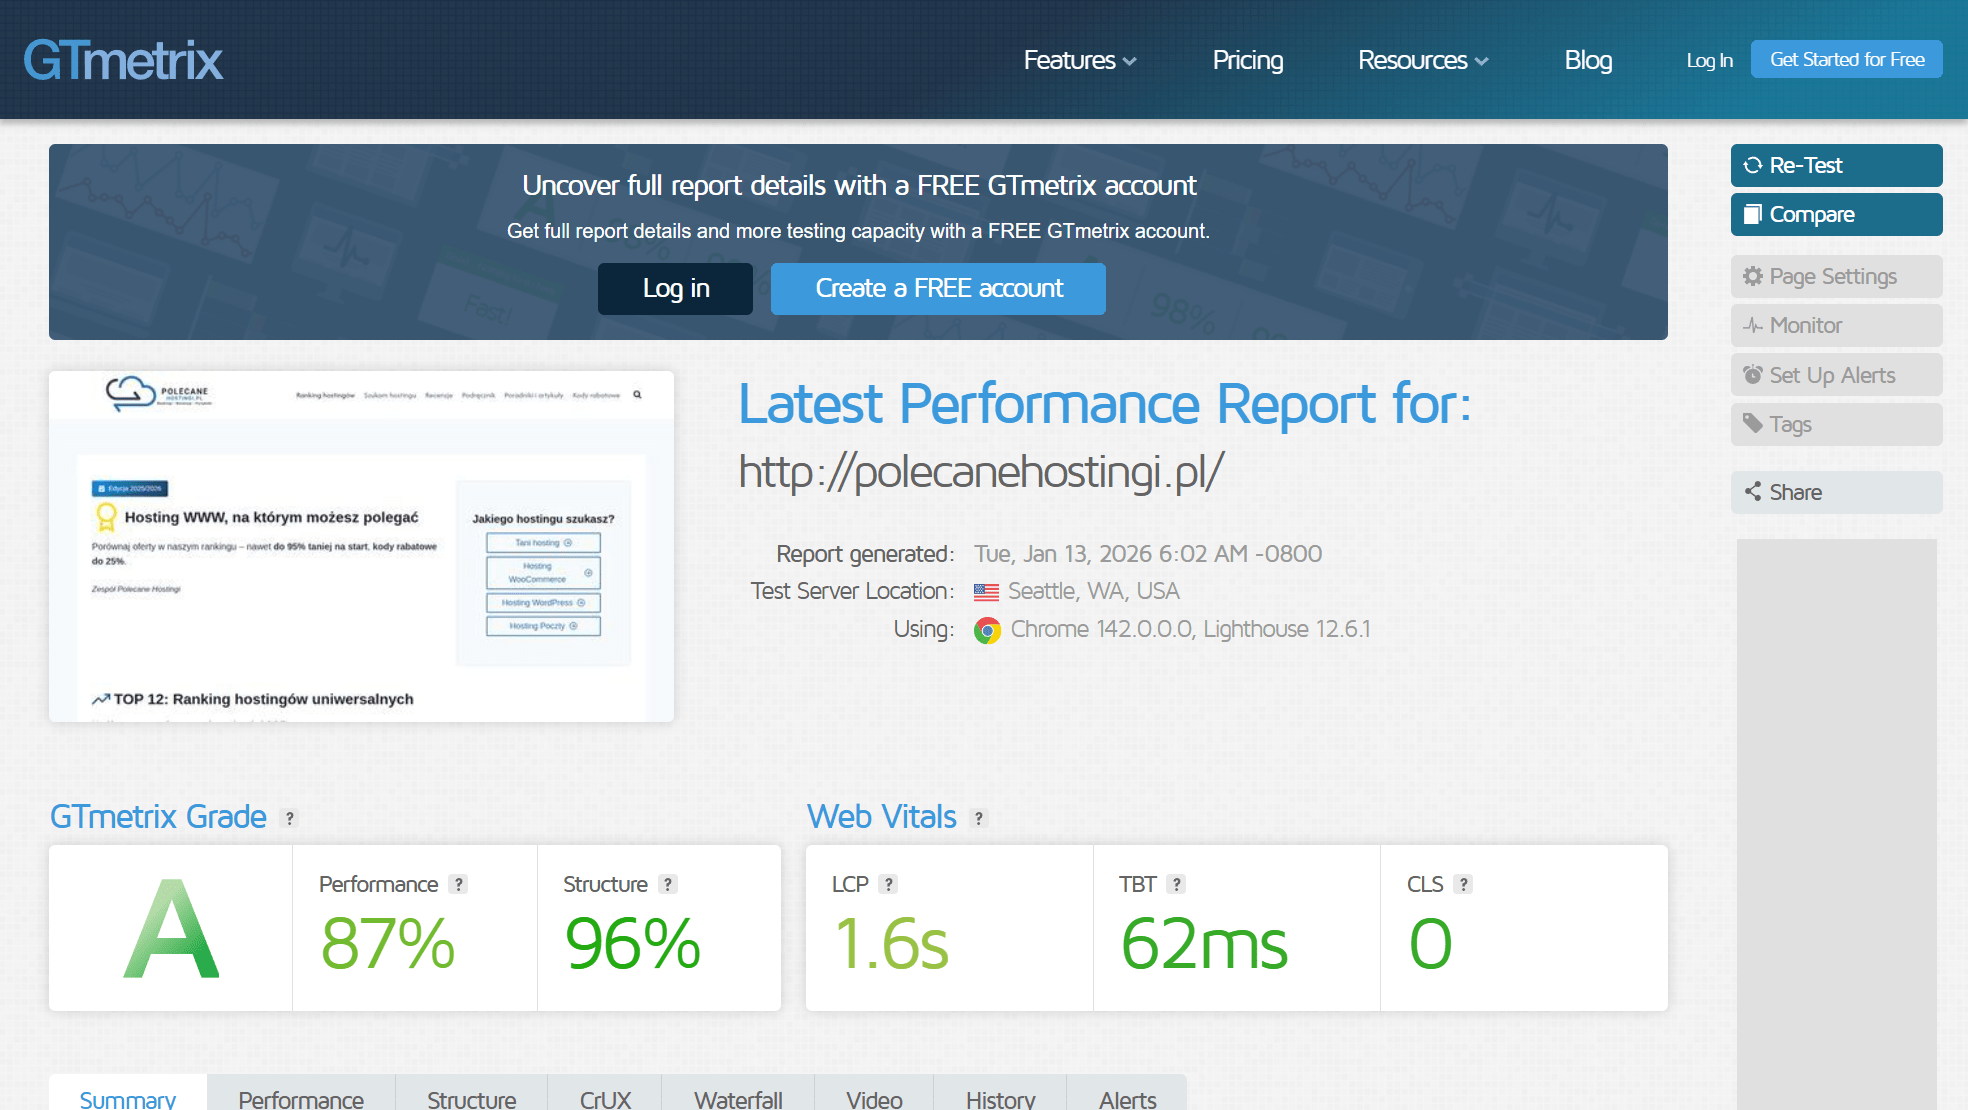Switch to the Waterfall tab
Screen dimensions: 1968x1110
[738, 1098]
